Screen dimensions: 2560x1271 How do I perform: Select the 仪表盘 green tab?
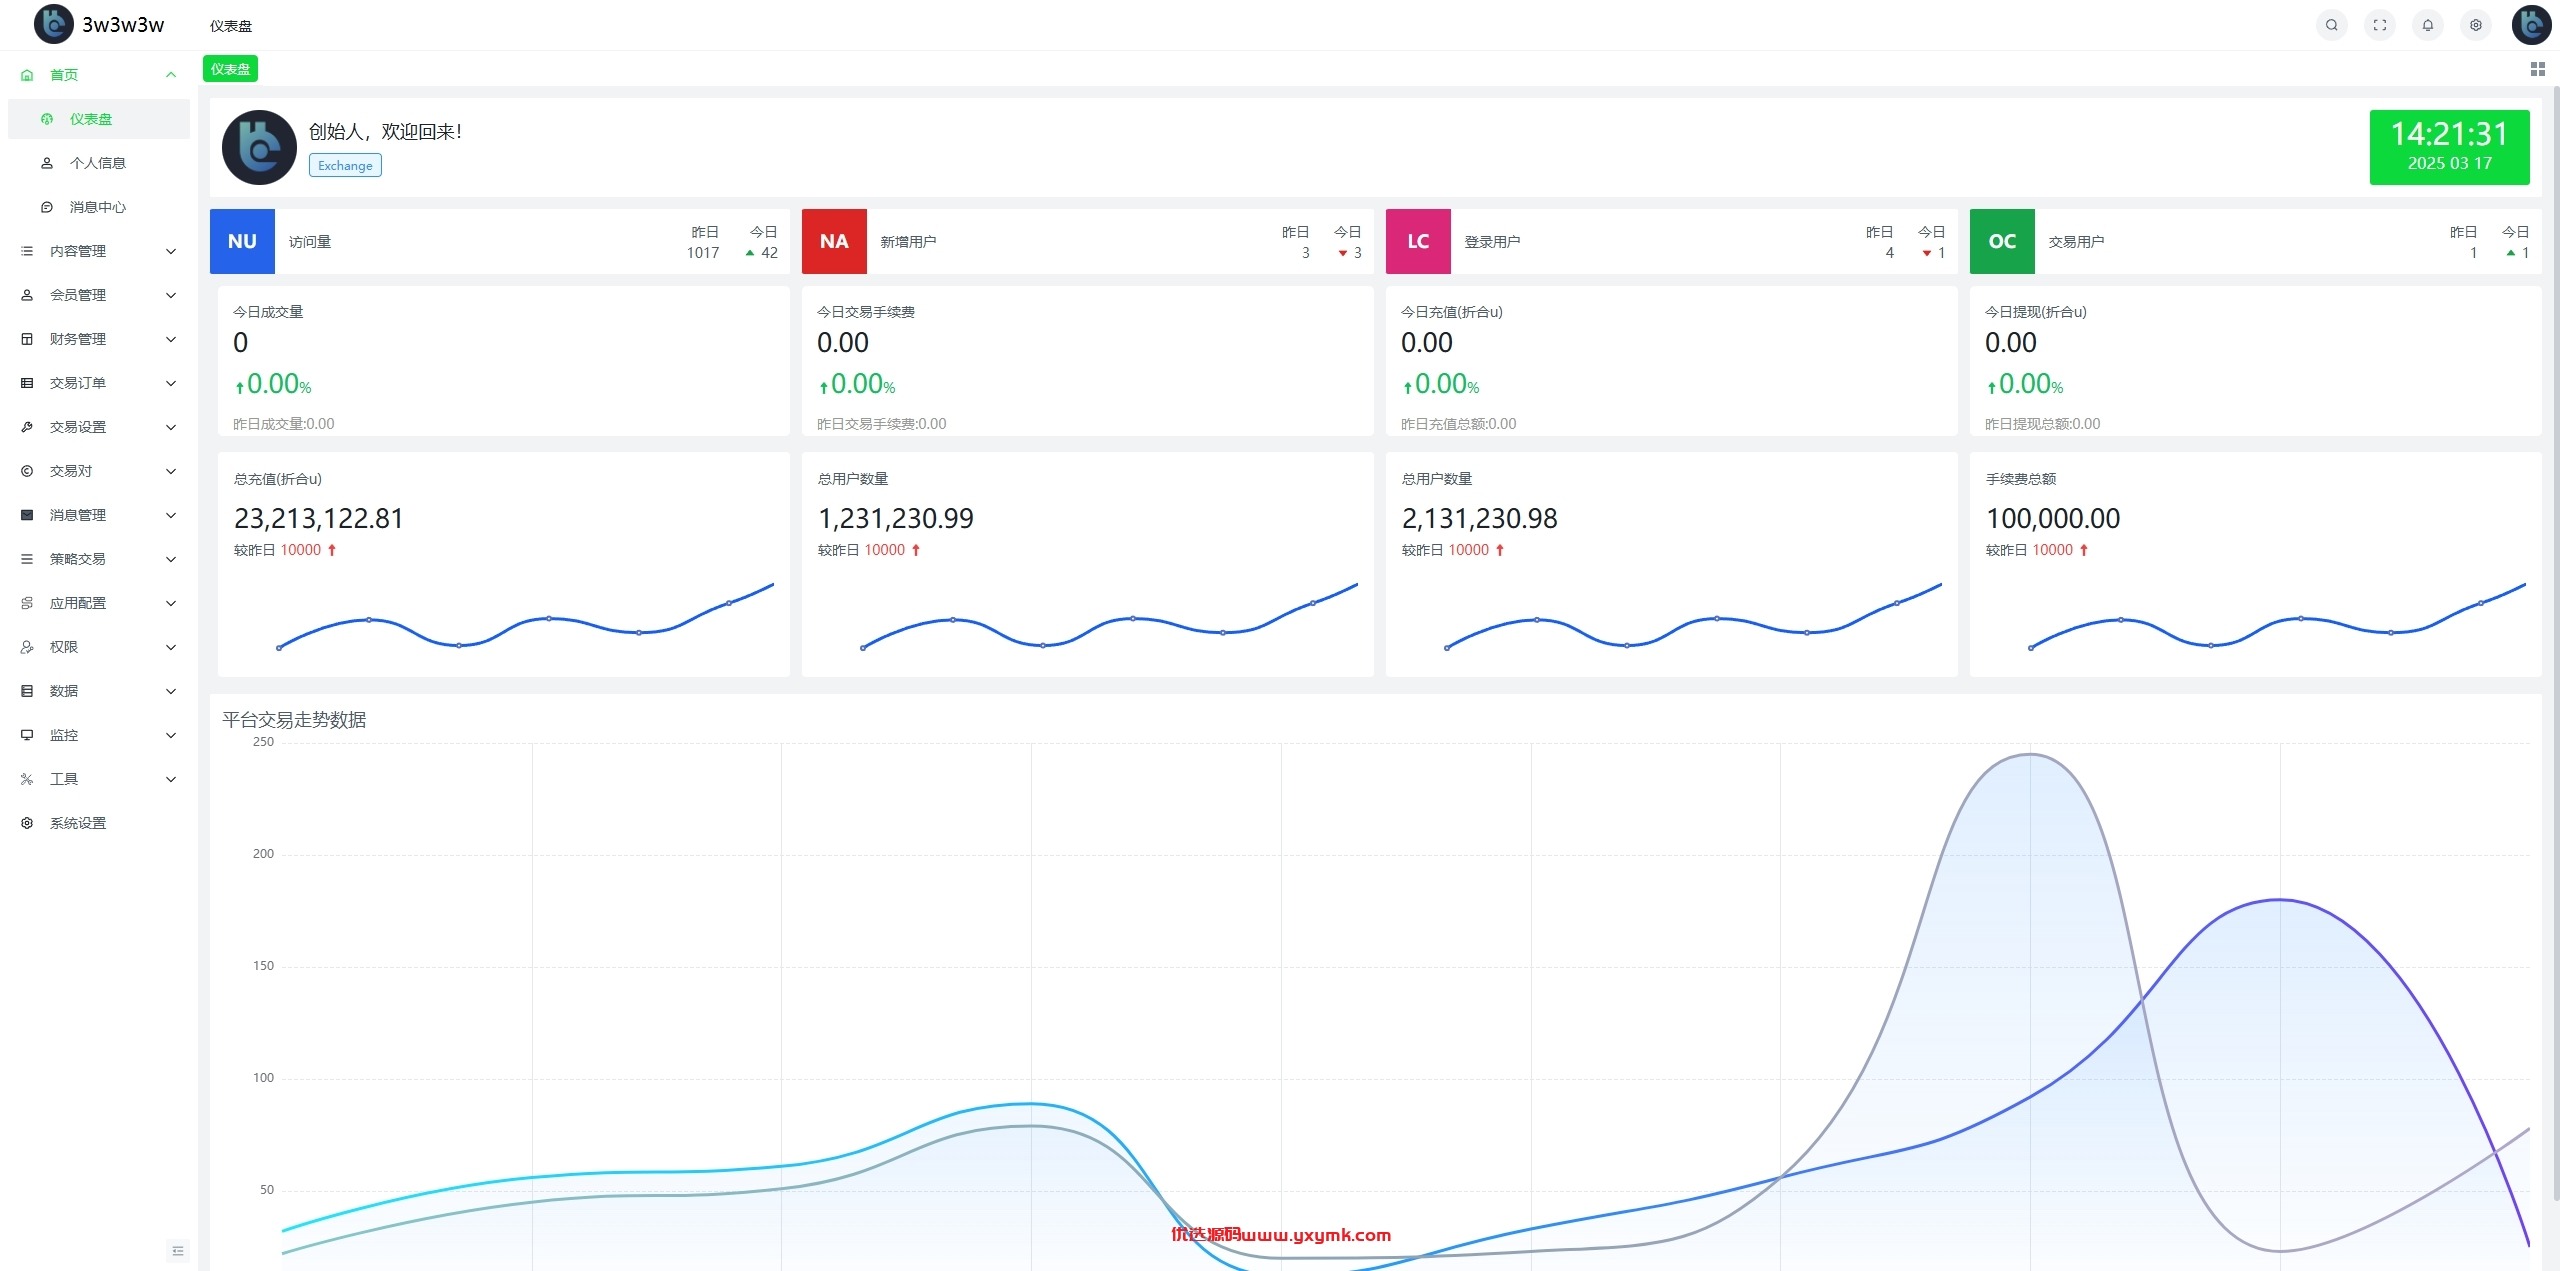(x=230, y=69)
